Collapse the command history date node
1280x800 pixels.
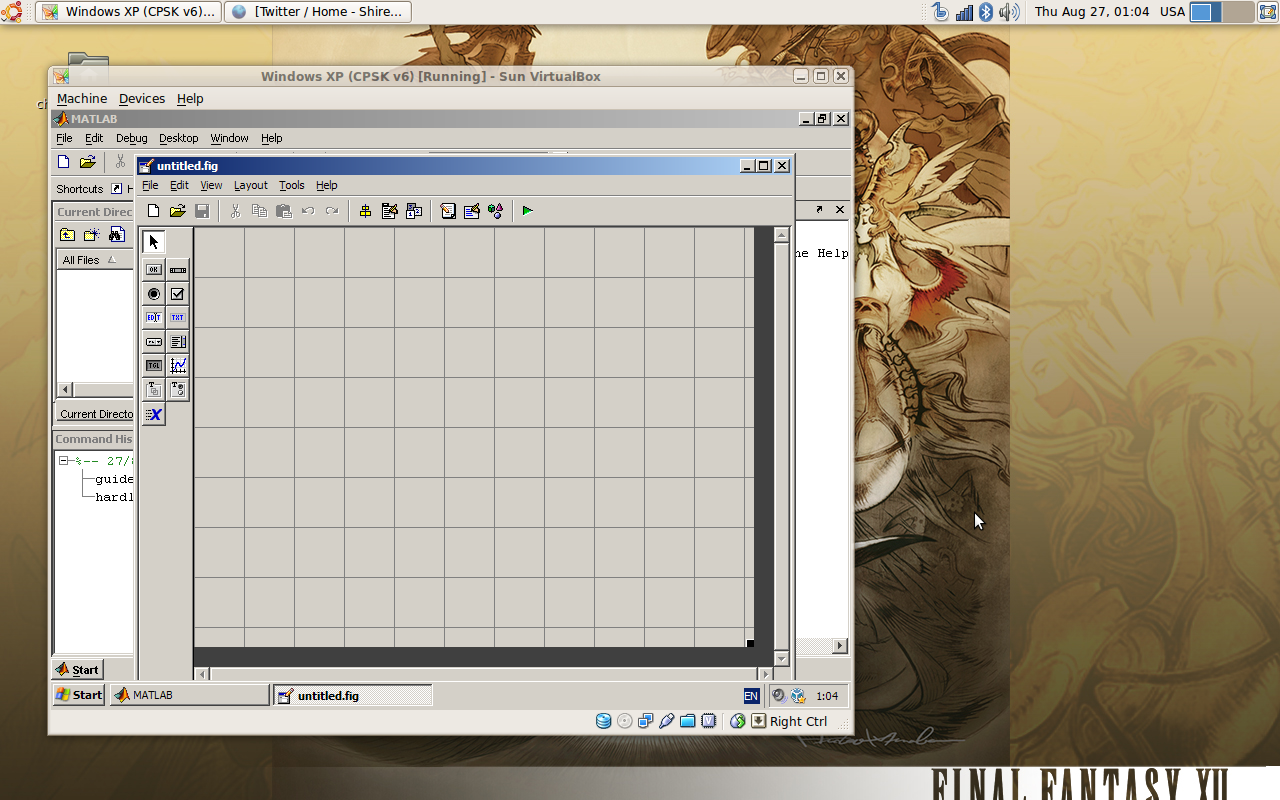[63, 461]
